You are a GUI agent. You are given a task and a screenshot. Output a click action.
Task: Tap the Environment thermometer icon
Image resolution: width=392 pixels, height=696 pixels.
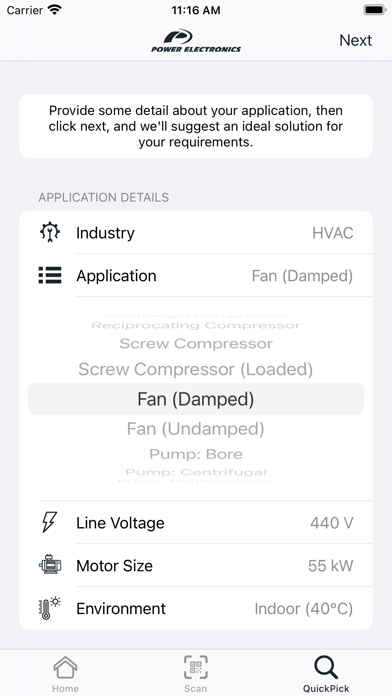tap(50, 608)
